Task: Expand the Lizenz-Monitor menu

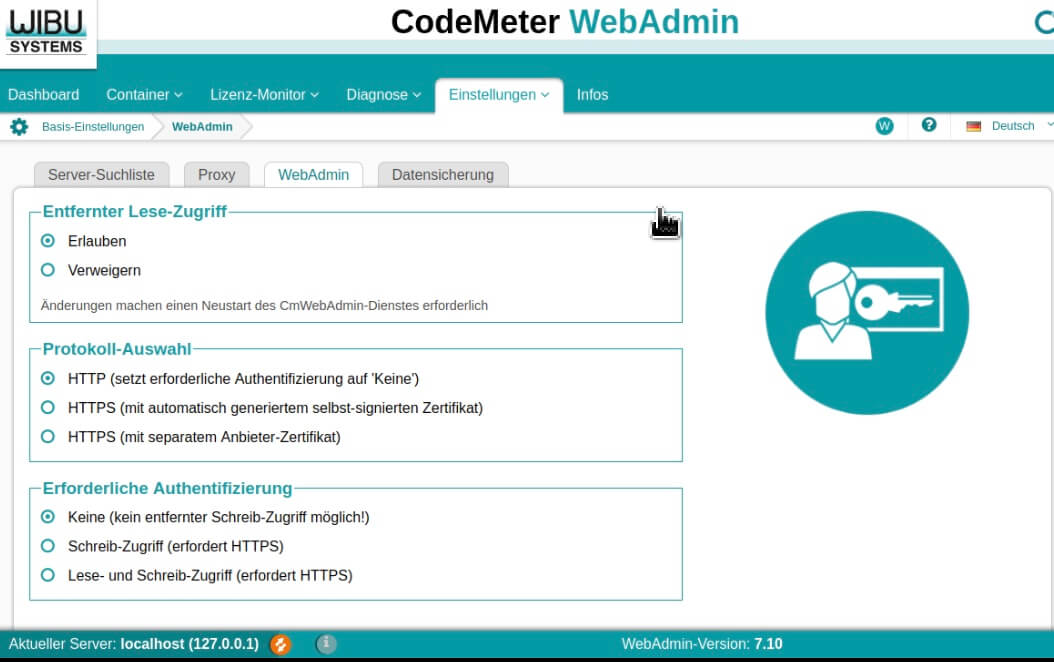Action: [x=264, y=95]
